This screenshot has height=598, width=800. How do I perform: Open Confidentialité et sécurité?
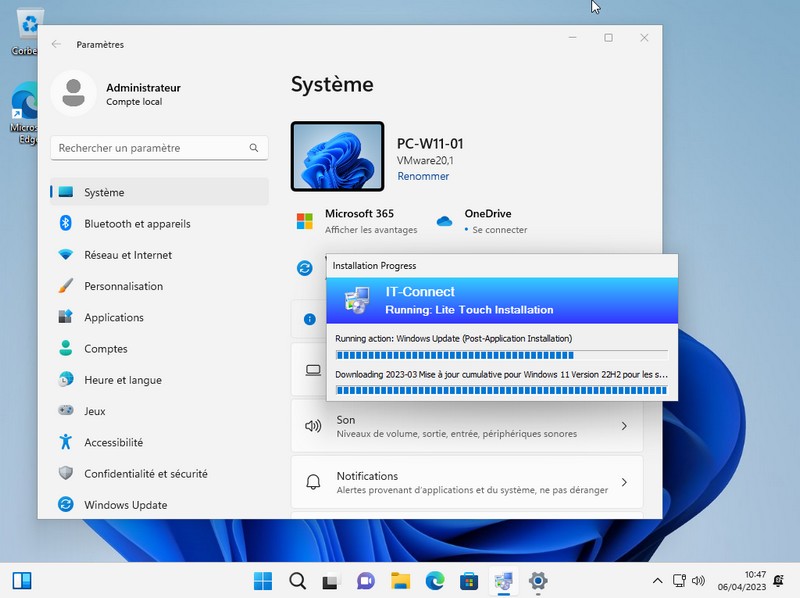159,474
